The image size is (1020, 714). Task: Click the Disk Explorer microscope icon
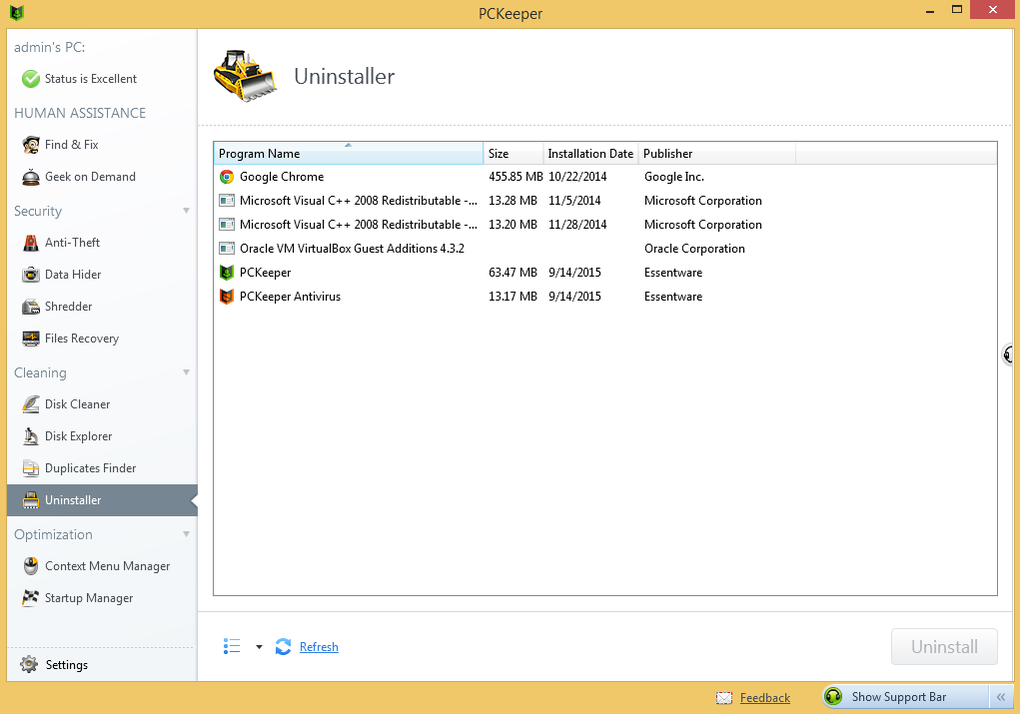pyautogui.click(x=31, y=436)
